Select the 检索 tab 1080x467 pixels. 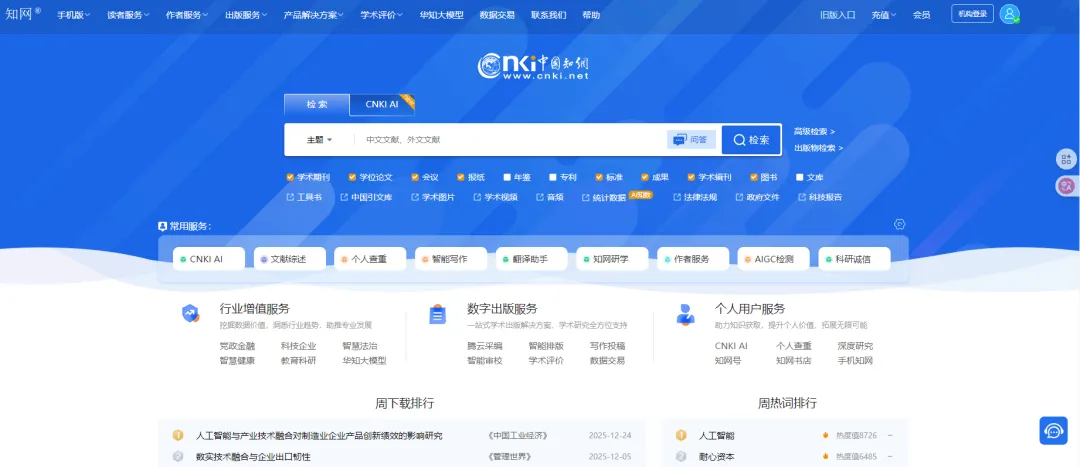(317, 105)
